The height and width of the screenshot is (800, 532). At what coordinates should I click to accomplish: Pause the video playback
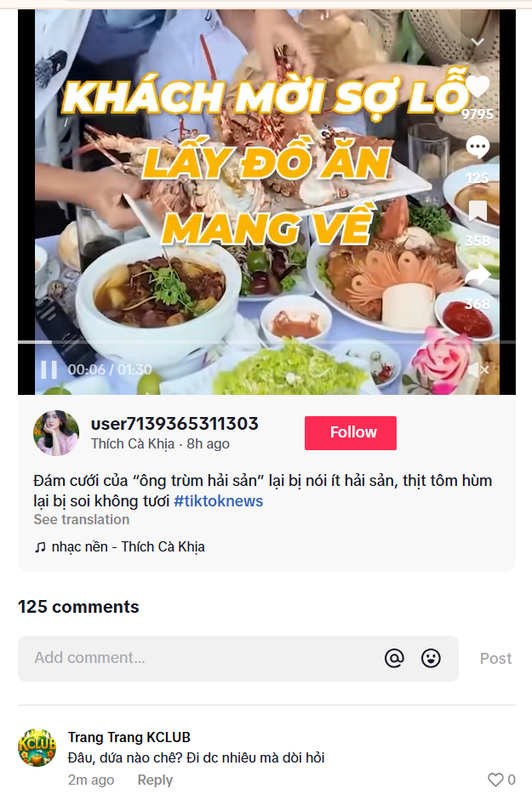coord(49,369)
